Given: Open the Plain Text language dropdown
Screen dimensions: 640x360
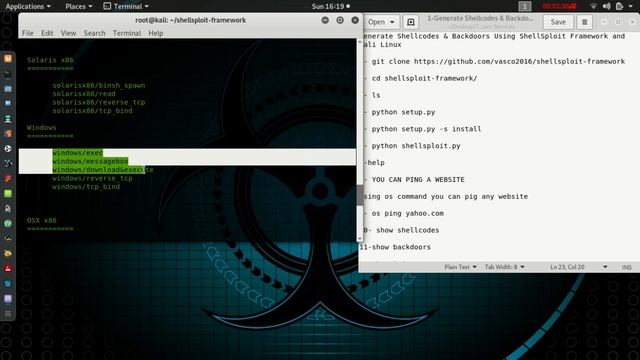Looking at the screenshot, I should [460, 267].
